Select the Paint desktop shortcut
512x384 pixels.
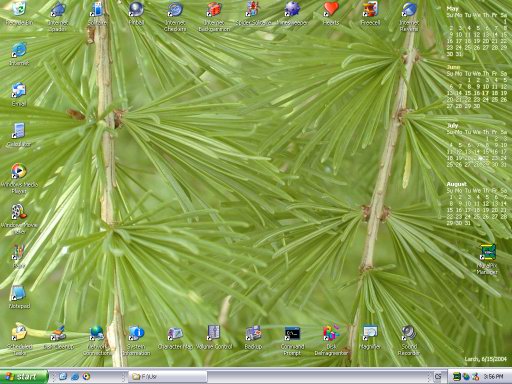pos(19,257)
